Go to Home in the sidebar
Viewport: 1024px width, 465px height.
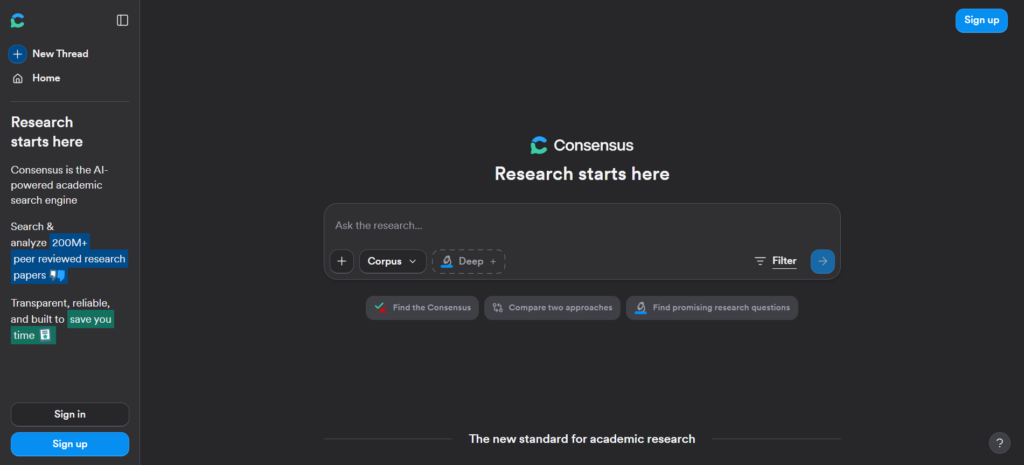pos(46,78)
